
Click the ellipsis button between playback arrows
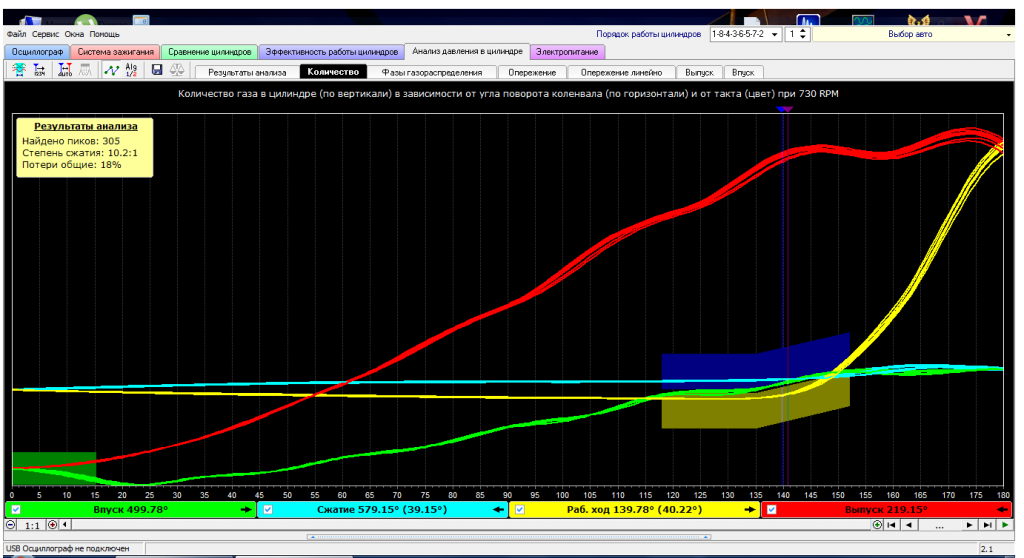point(939,525)
